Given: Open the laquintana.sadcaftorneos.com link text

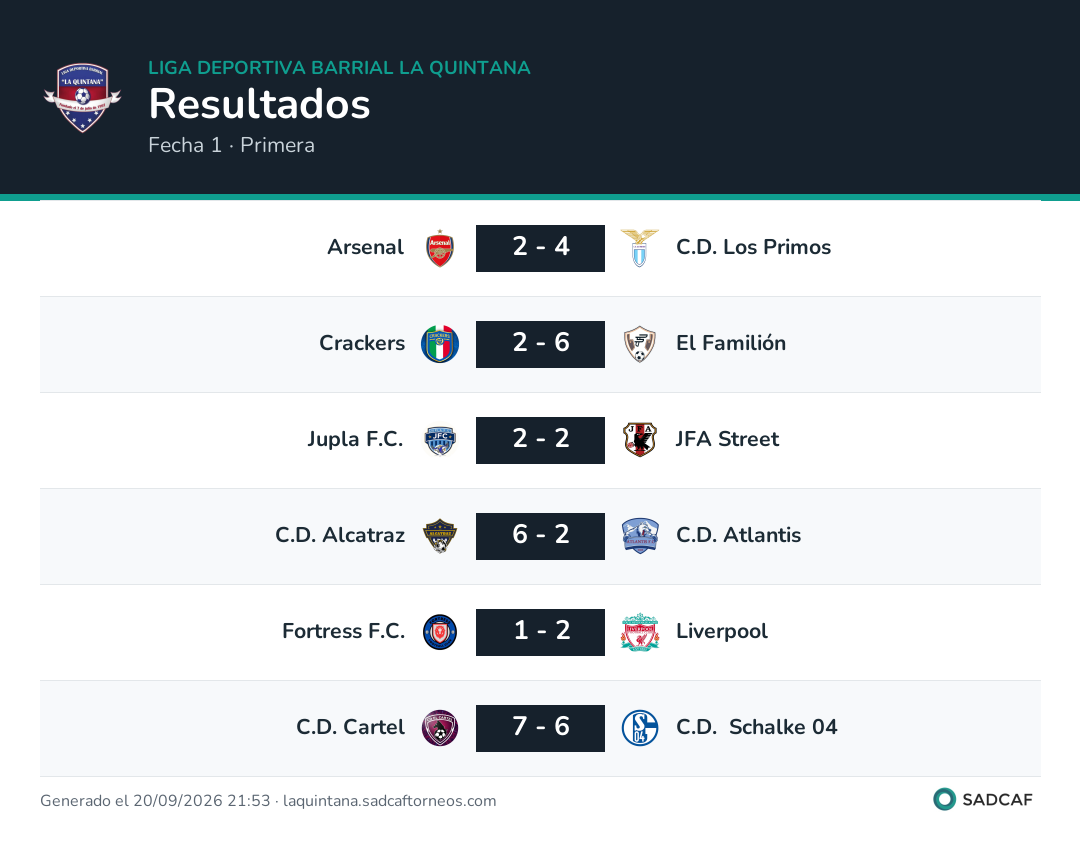Looking at the screenshot, I should tap(389, 800).
